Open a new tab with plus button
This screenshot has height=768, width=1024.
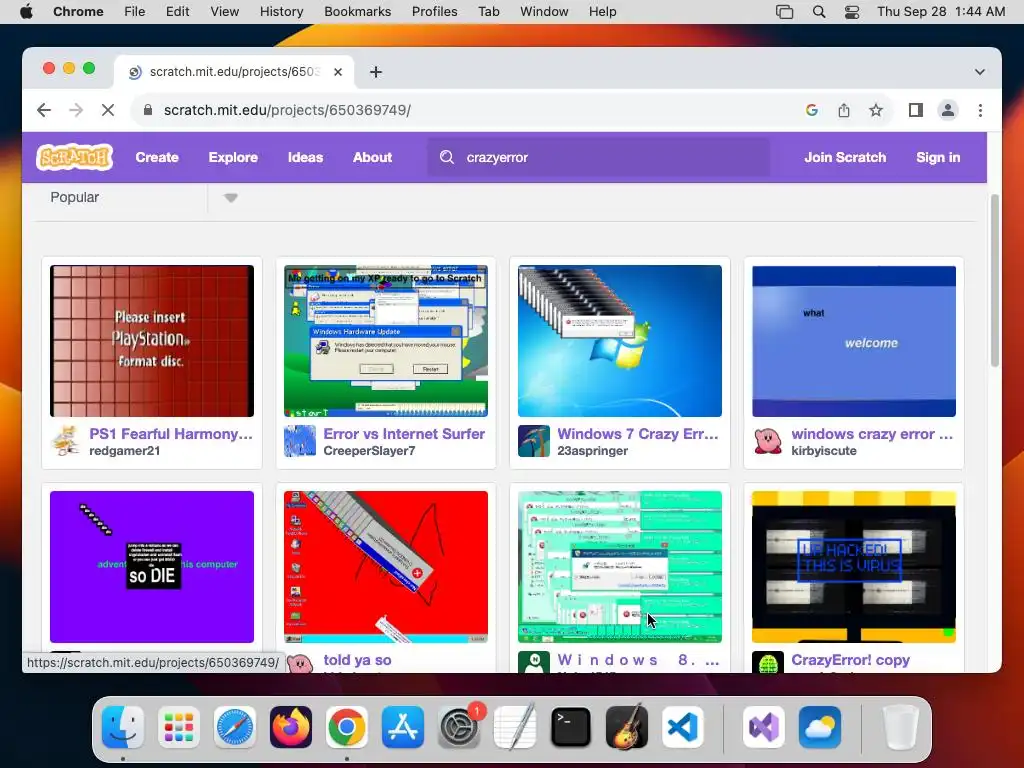coord(376,72)
